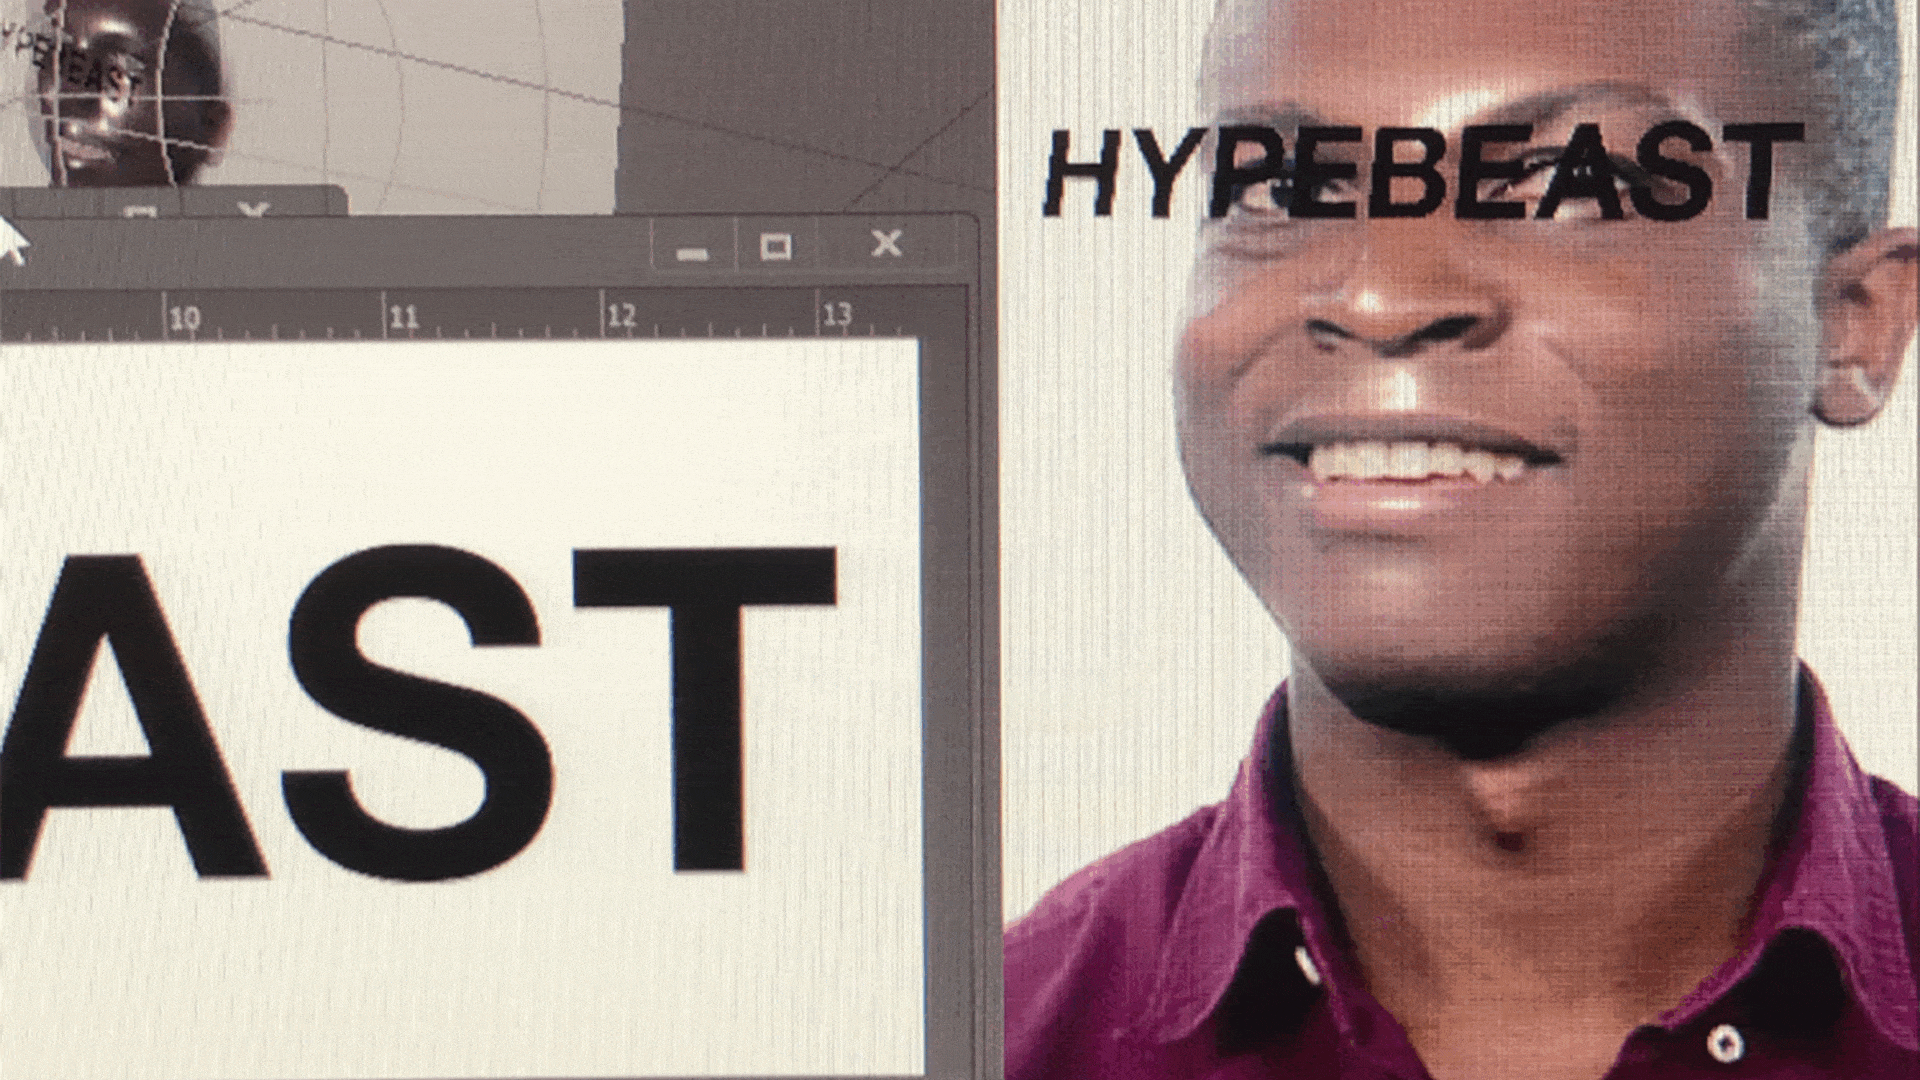Click the HYPEBEAST text over the portrait

pyautogui.click(x=1423, y=172)
